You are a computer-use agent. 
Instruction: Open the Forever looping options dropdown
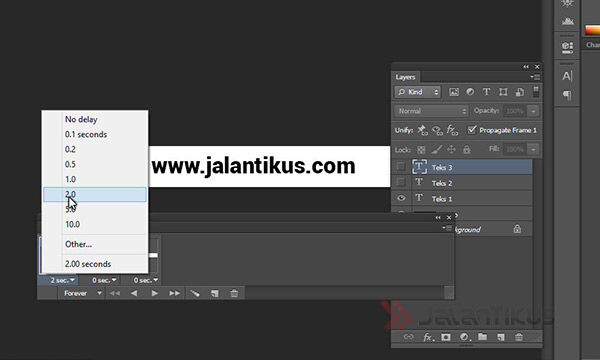tap(83, 293)
